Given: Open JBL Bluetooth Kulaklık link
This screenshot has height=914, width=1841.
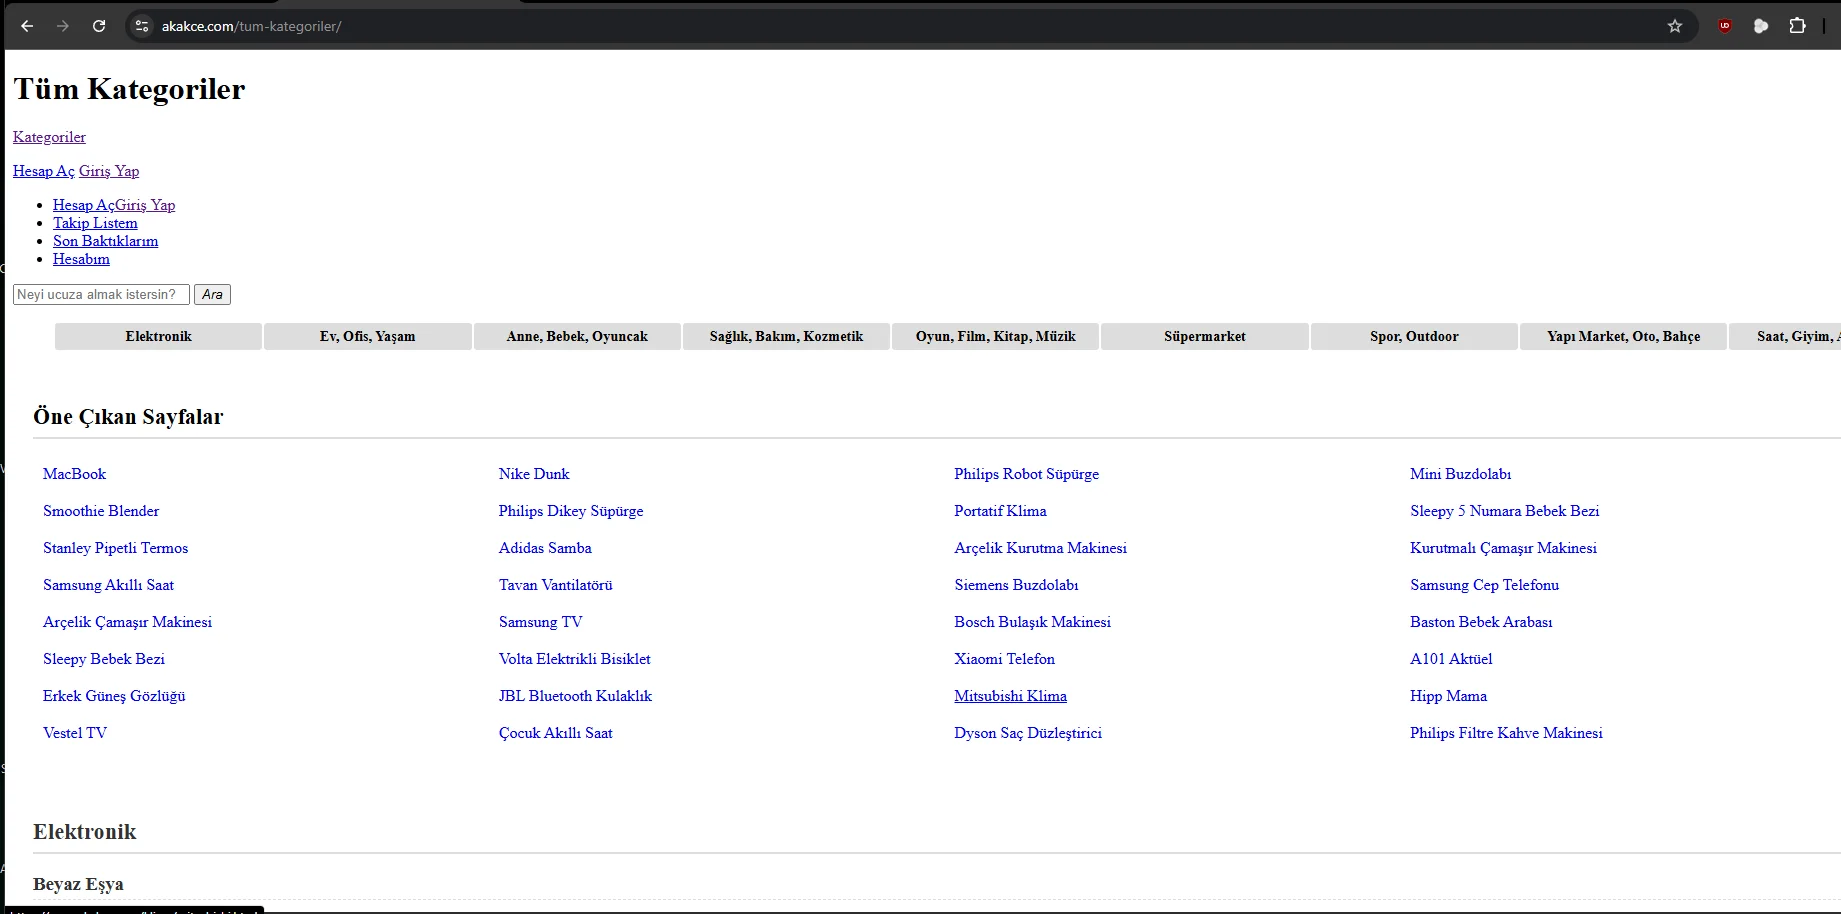Looking at the screenshot, I should pyautogui.click(x=575, y=696).
